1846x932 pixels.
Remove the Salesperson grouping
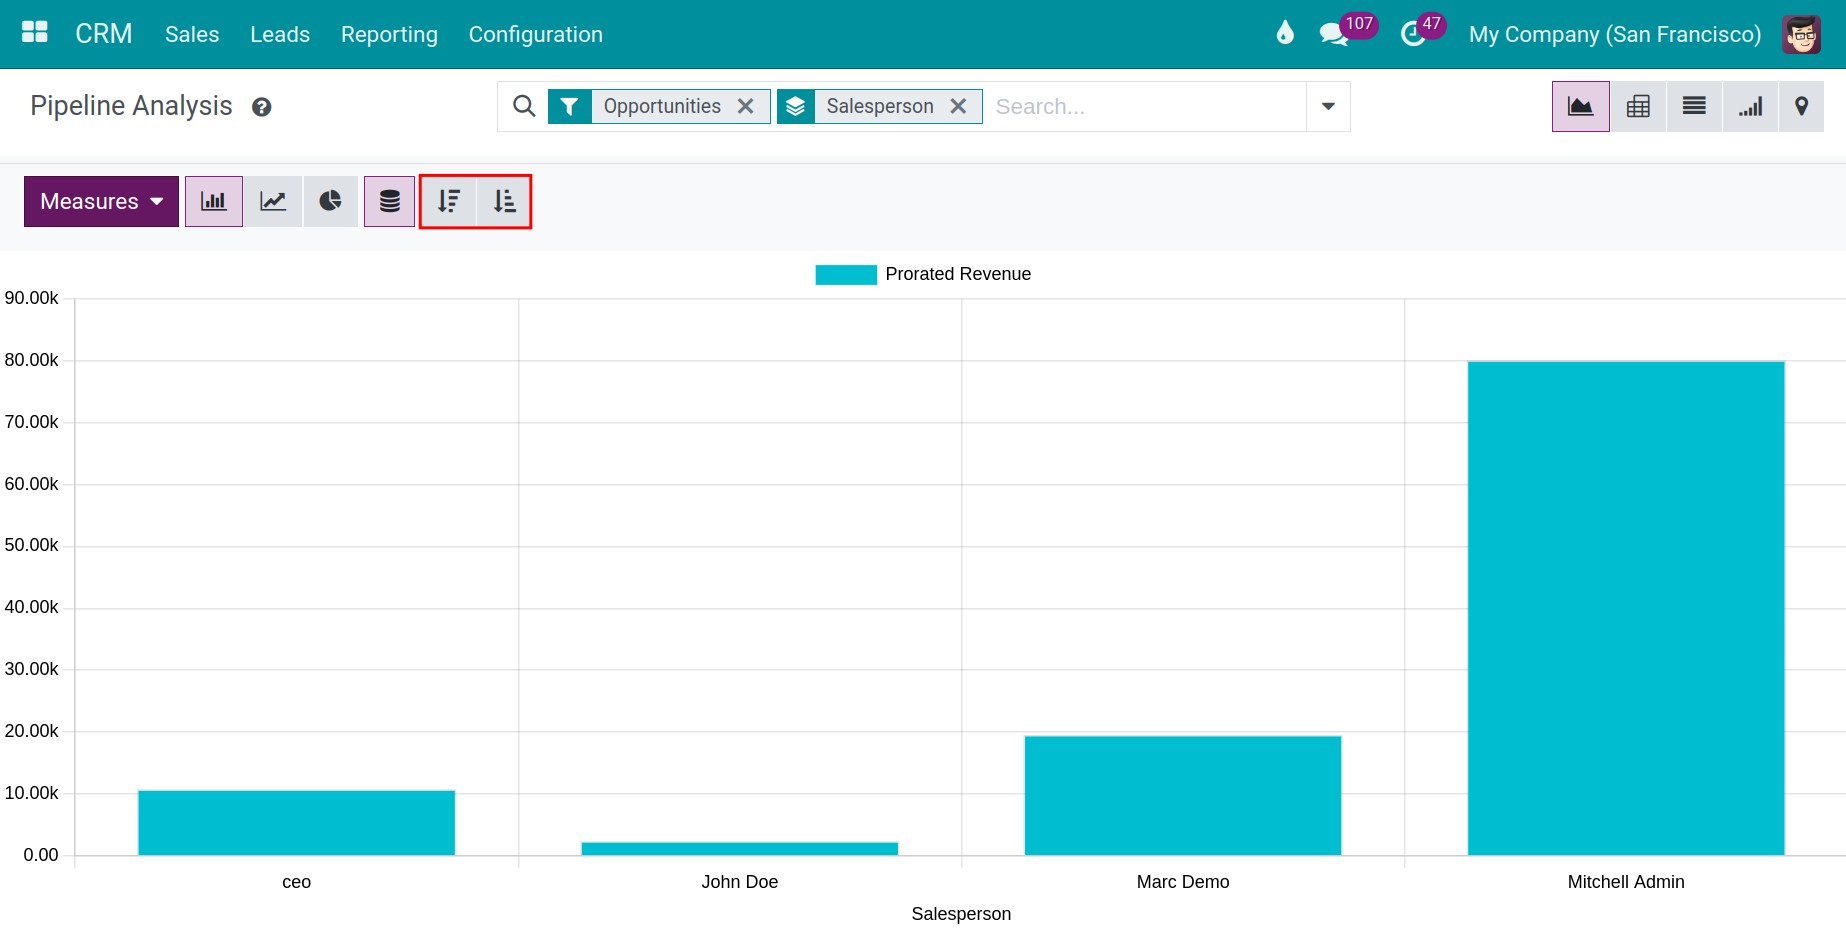click(958, 106)
